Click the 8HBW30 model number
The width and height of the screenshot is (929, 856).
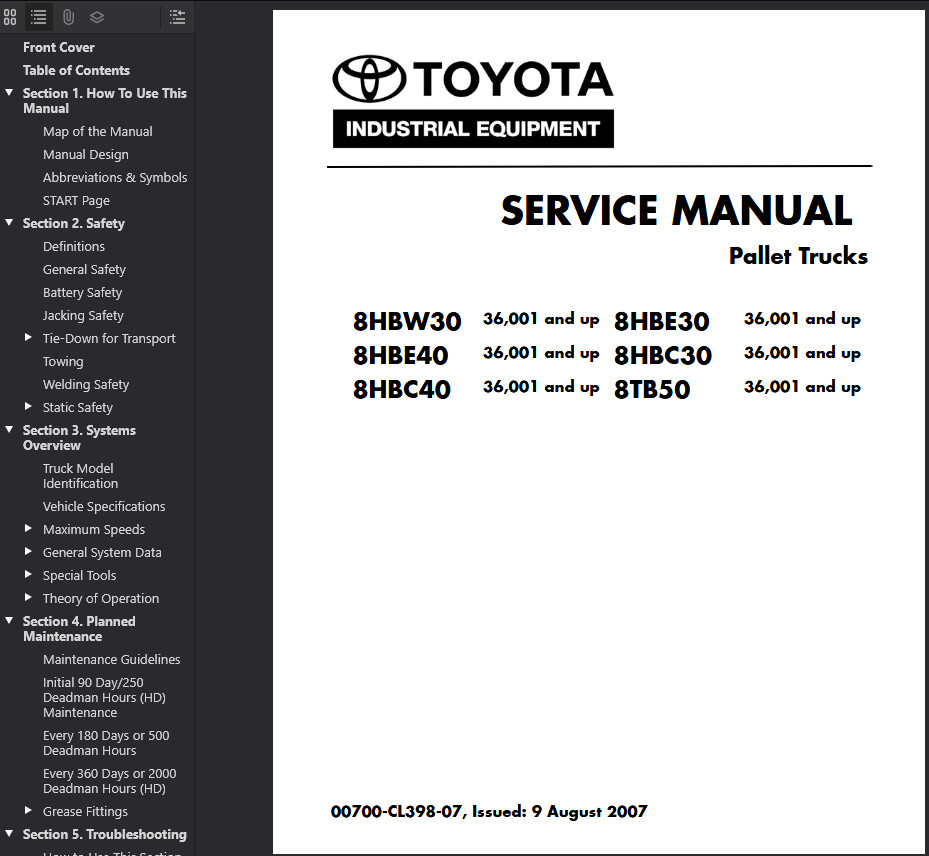pyautogui.click(x=407, y=322)
